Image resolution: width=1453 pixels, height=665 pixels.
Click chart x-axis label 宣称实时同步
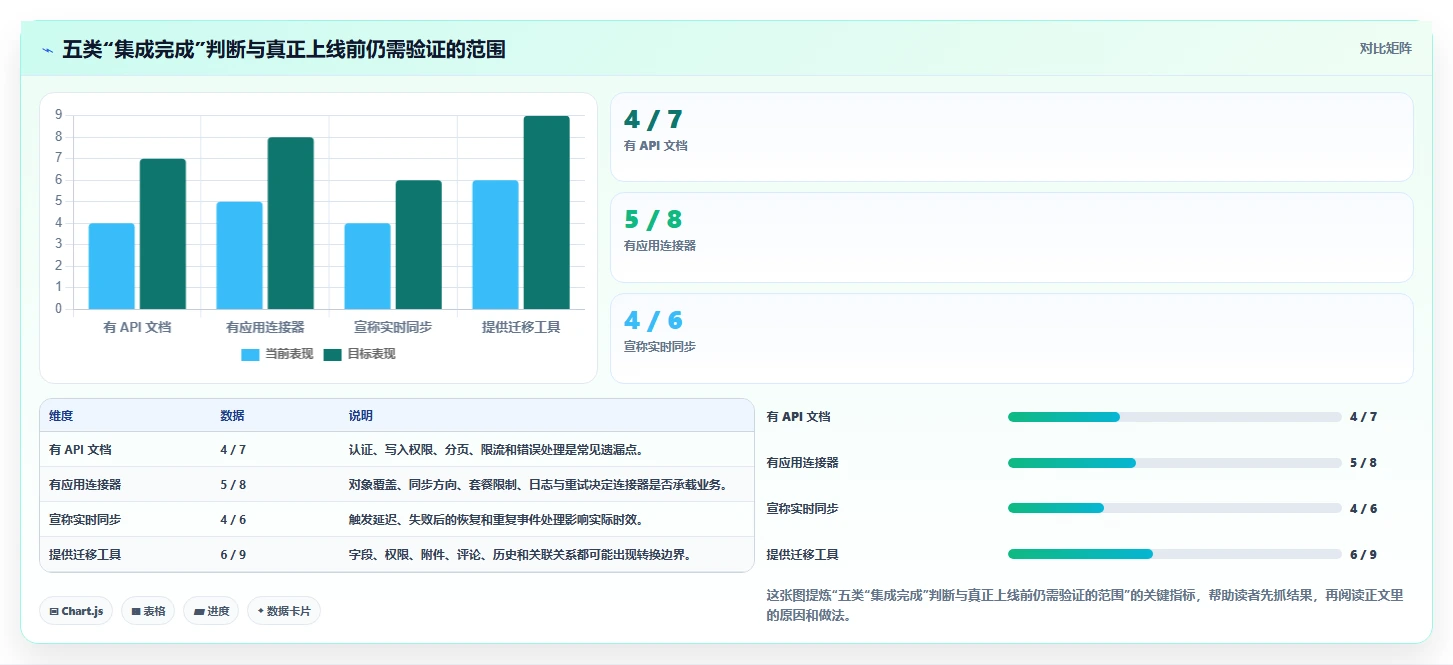coord(393,327)
